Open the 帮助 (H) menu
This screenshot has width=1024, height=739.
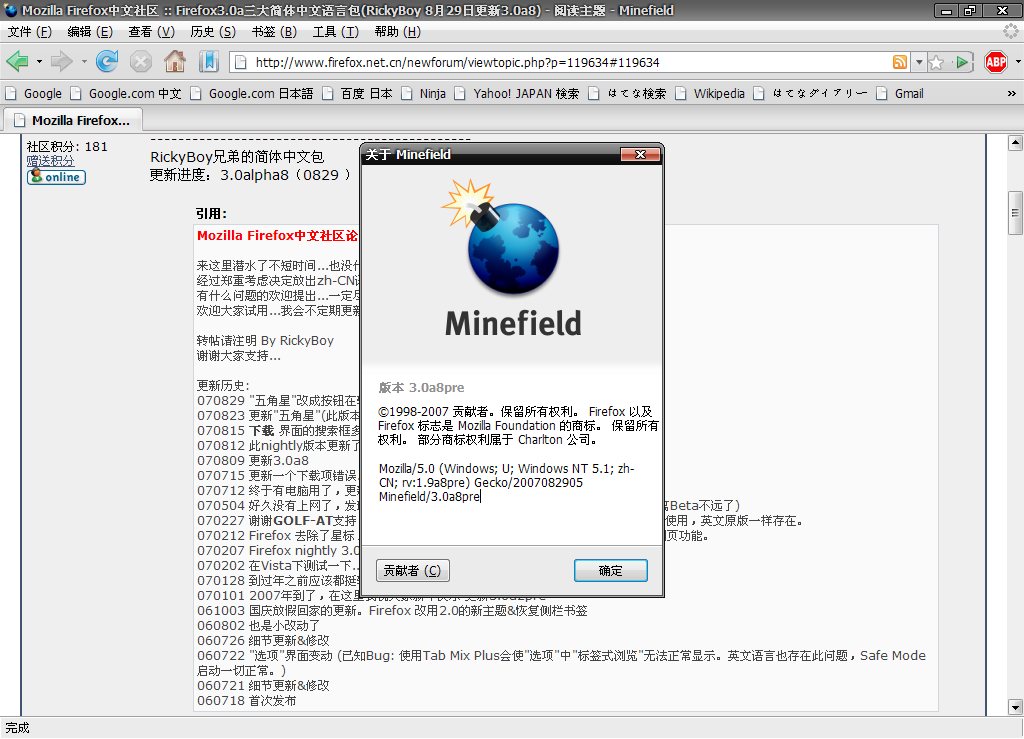click(x=398, y=31)
